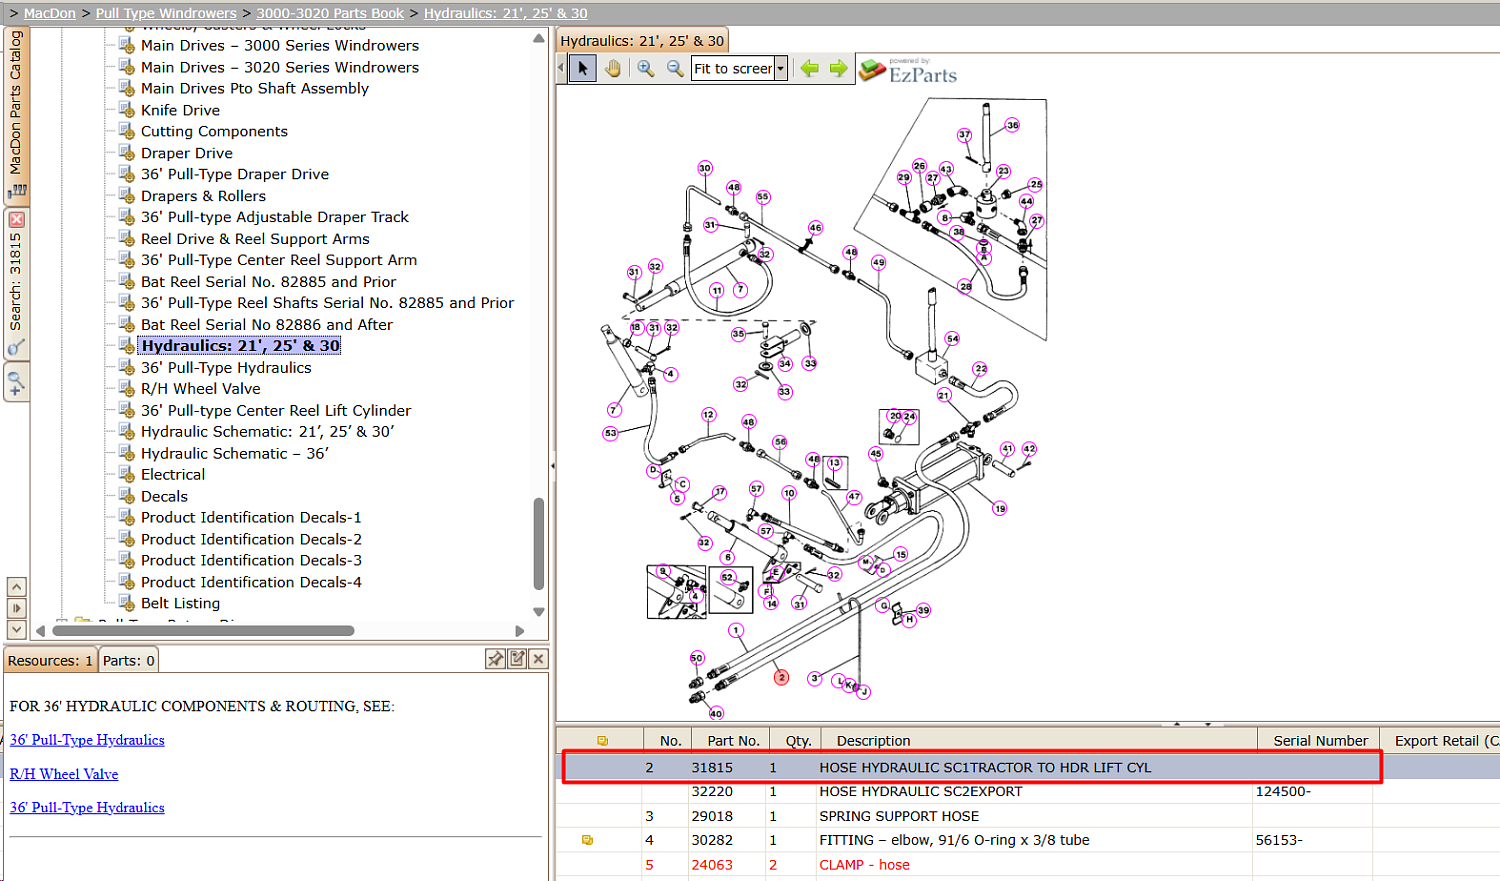Click the highlighted callout 2 on the diagram
The width and height of the screenshot is (1500, 881).
coord(782,677)
